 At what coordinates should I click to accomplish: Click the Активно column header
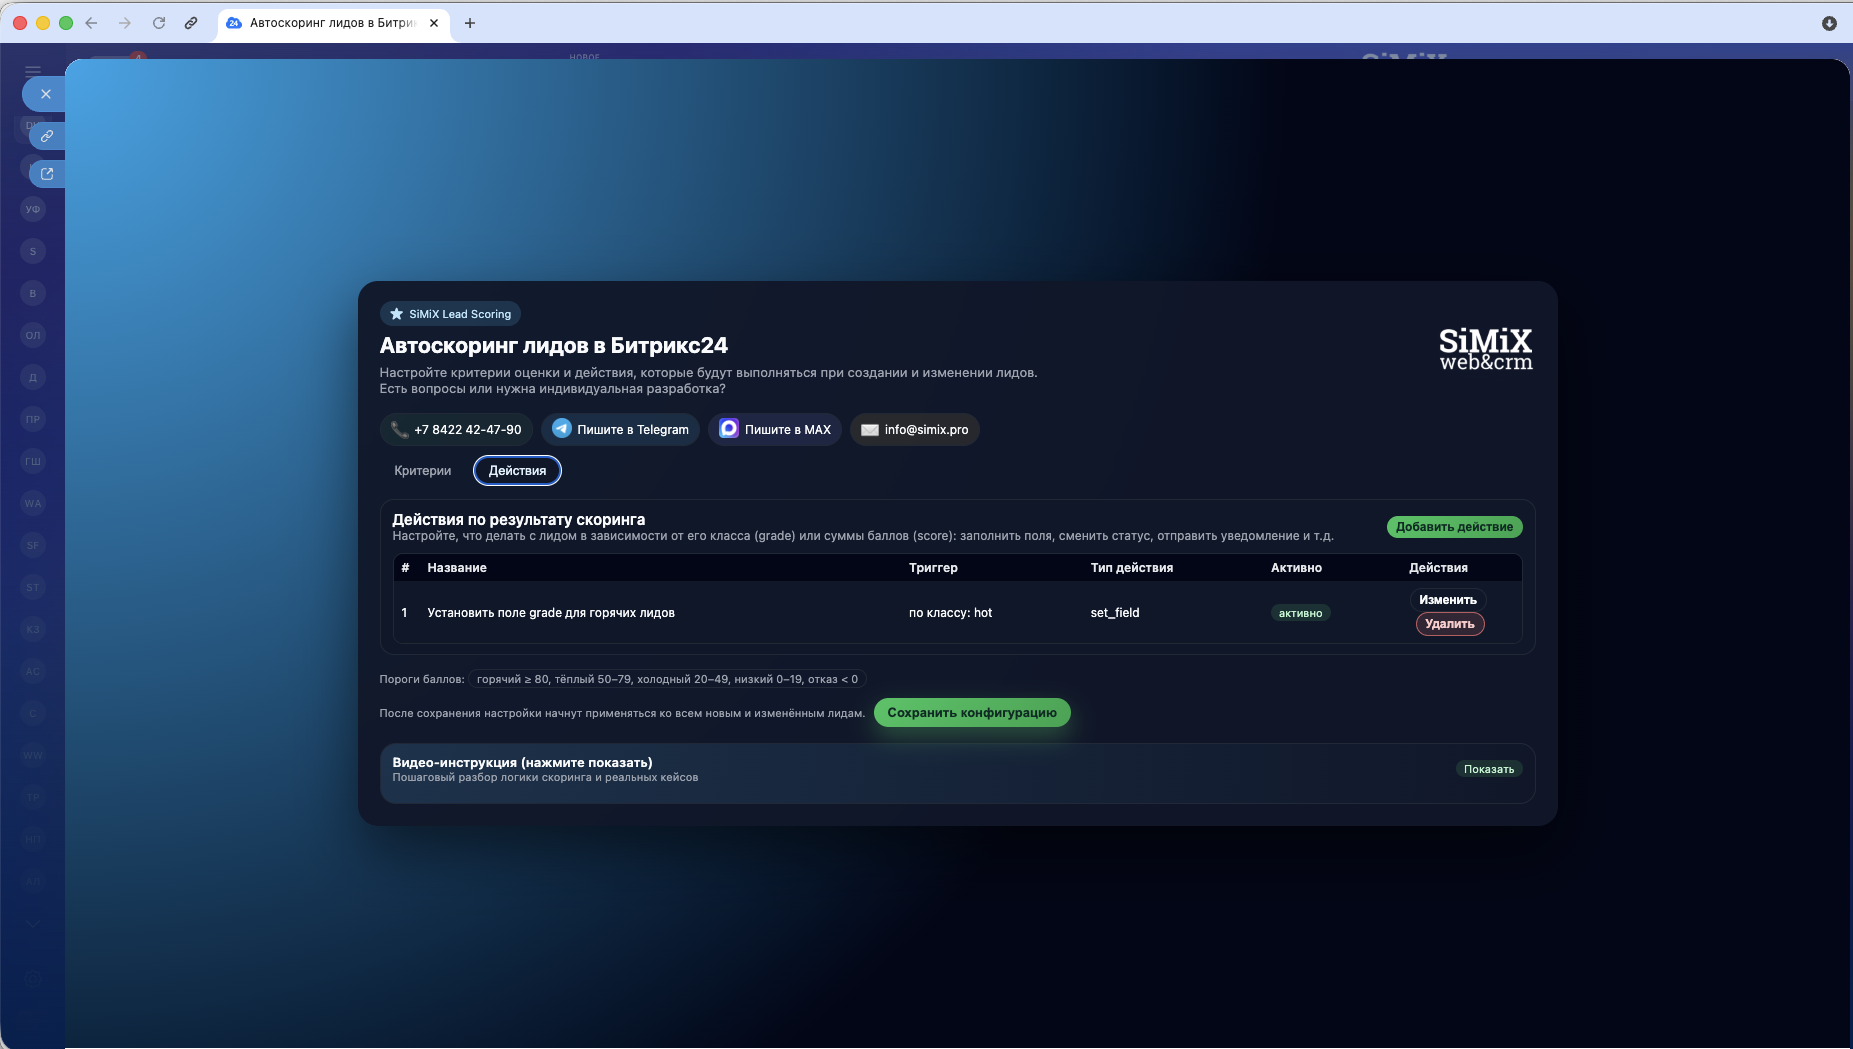pos(1296,568)
